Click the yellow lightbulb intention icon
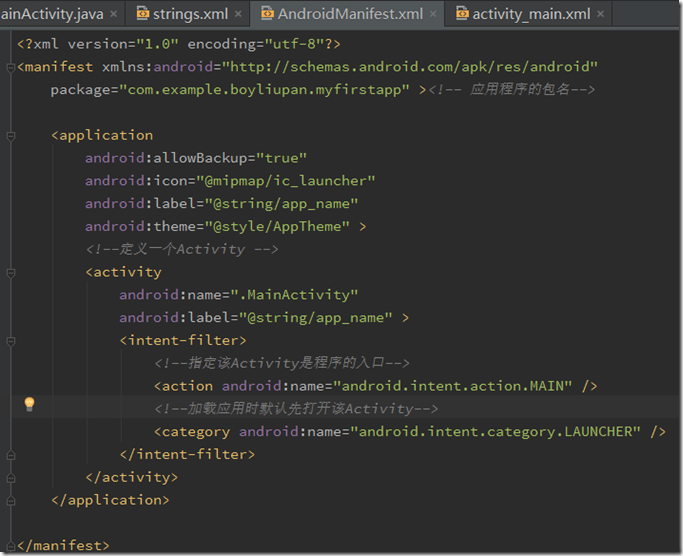Viewport: 683px width, 556px height. tap(29, 404)
